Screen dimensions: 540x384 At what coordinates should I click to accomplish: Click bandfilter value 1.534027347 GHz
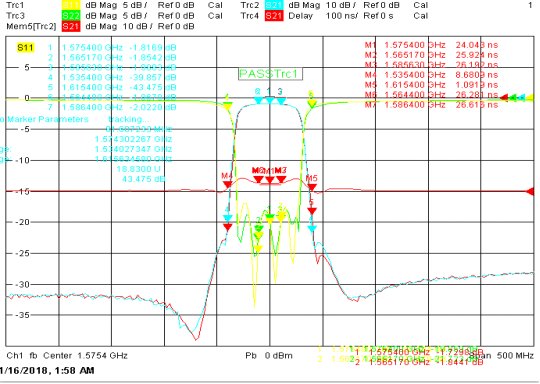[x=133, y=149]
